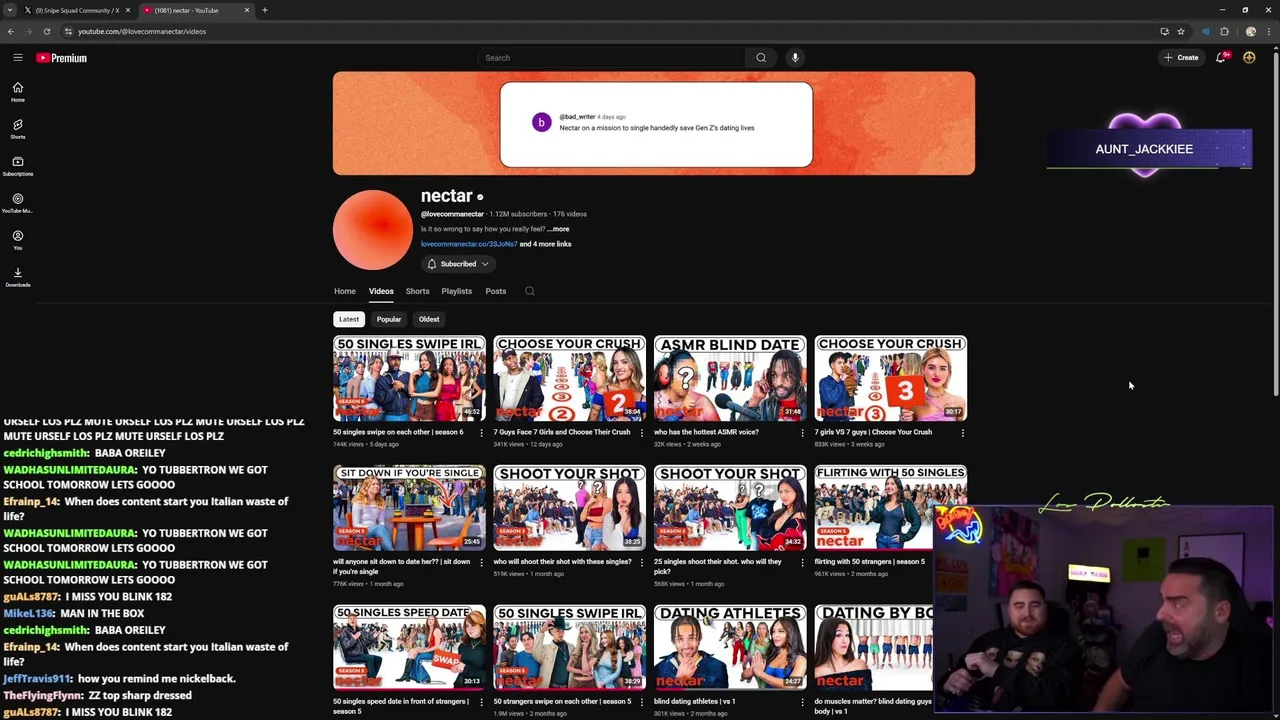Click the Create button
Image resolution: width=1280 pixels, height=720 pixels.
[x=1181, y=58]
